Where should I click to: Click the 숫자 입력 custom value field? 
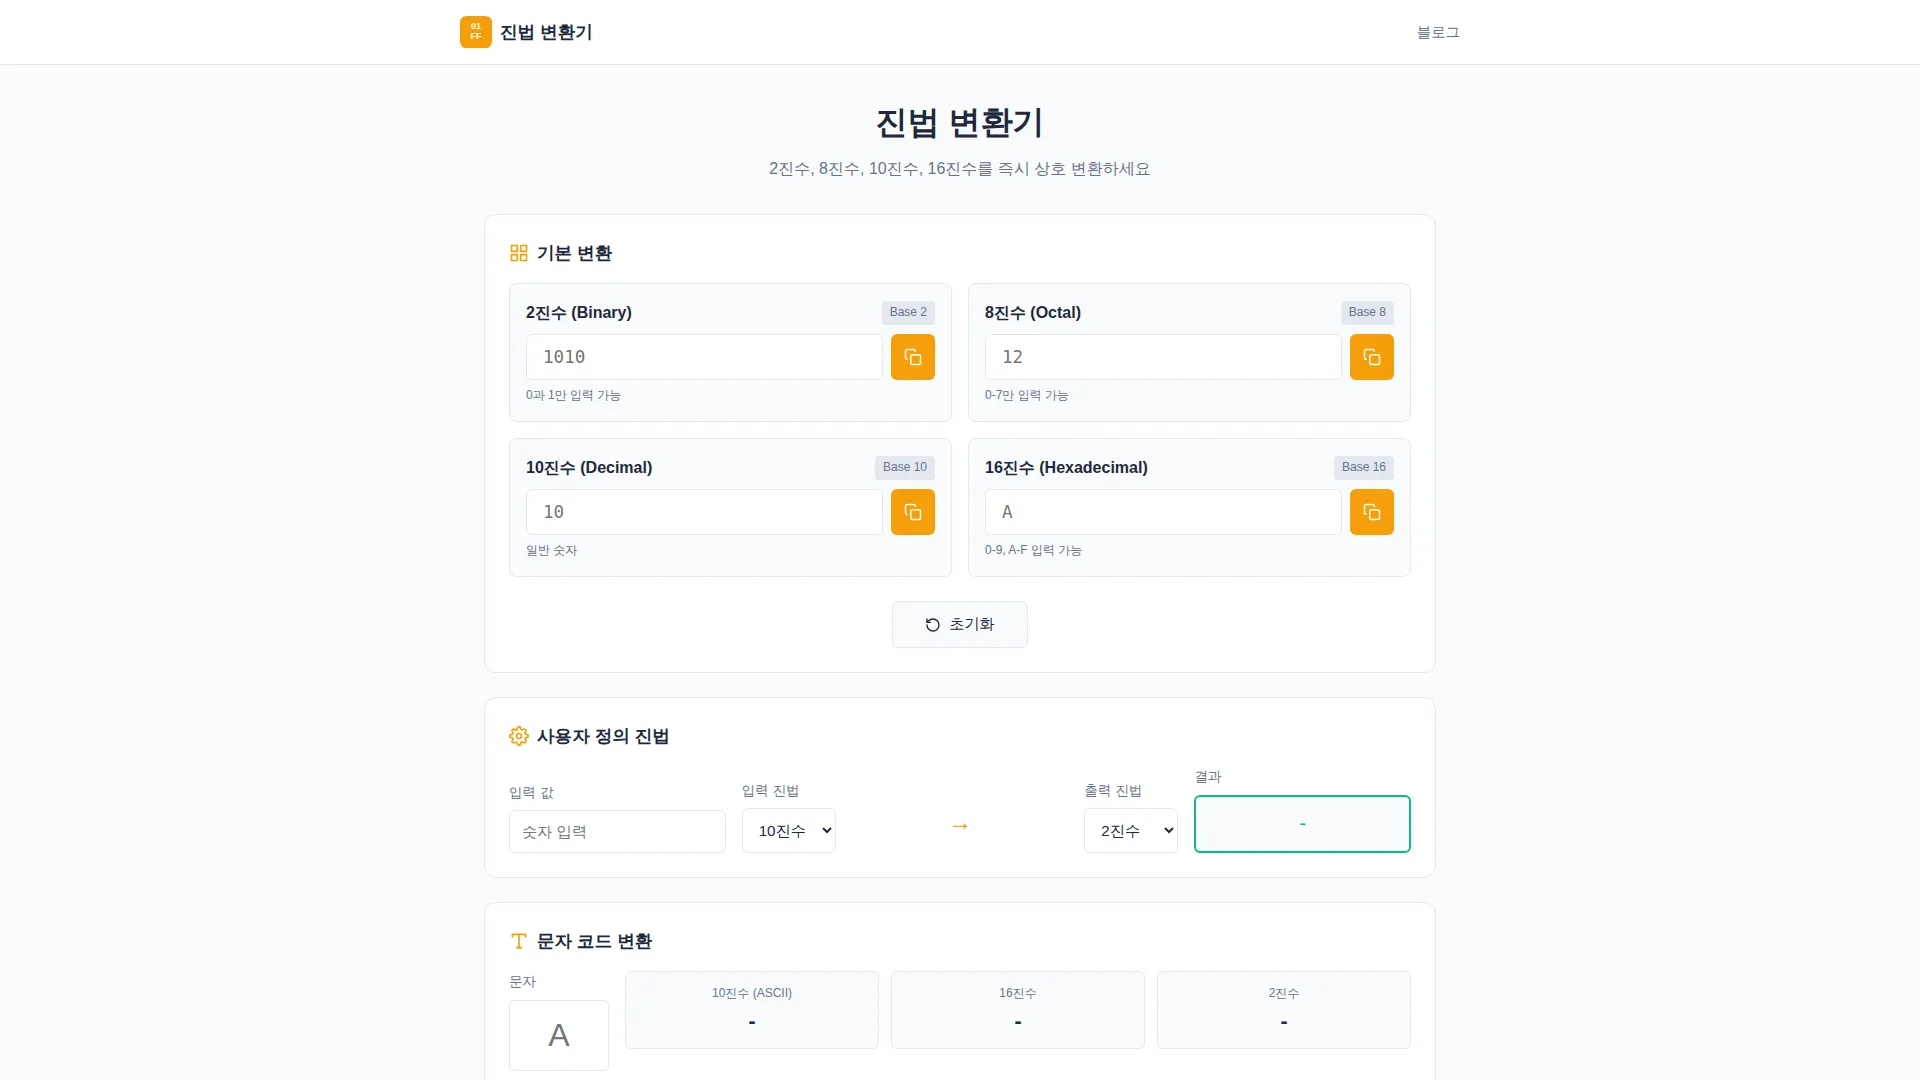click(x=616, y=831)
